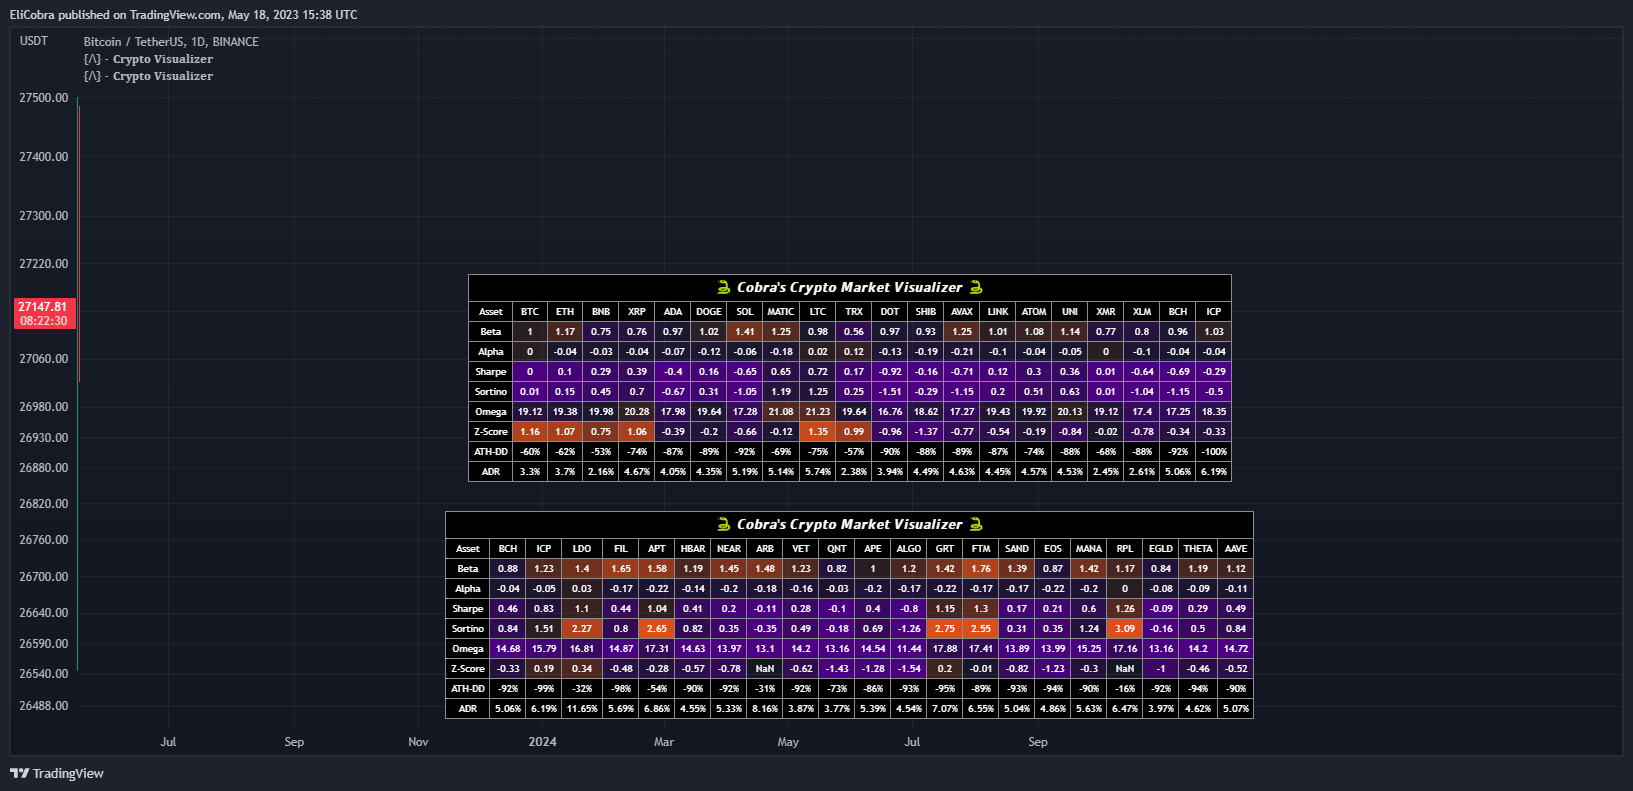
Task: Click the XMR column header
Action: coord(1106,312)
